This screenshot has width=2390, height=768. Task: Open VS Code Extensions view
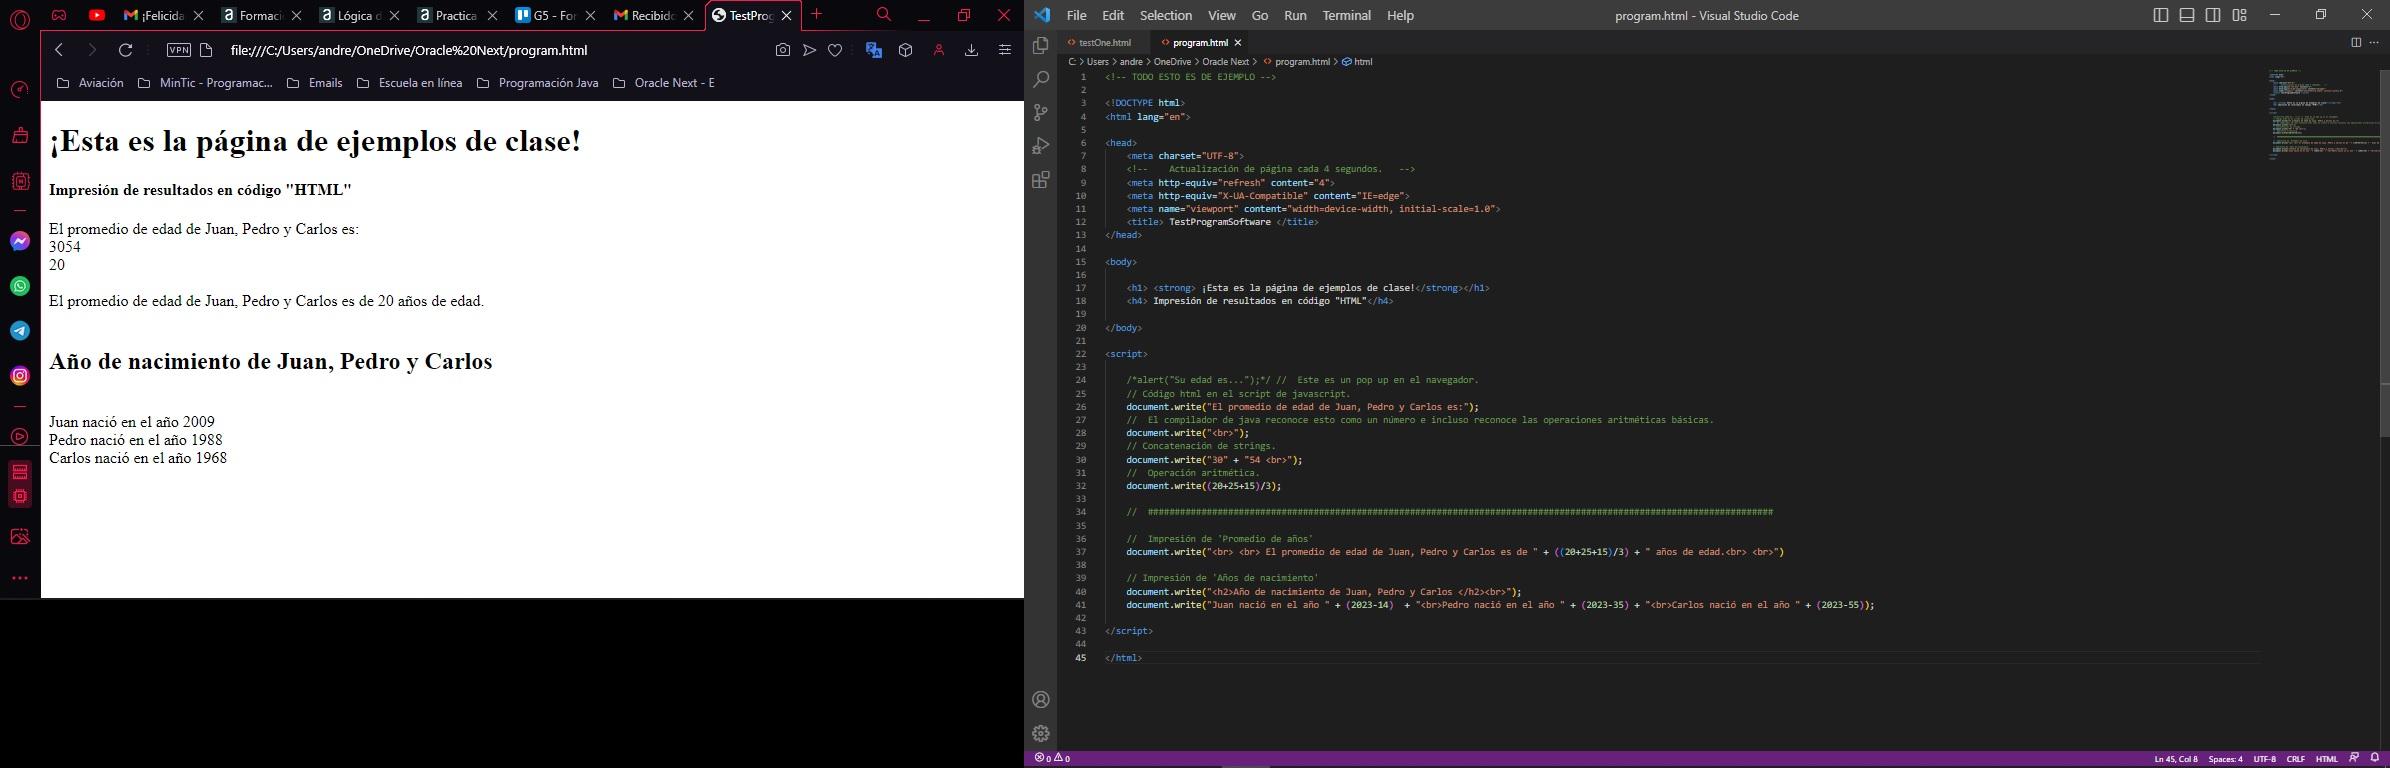point(1041,180)
